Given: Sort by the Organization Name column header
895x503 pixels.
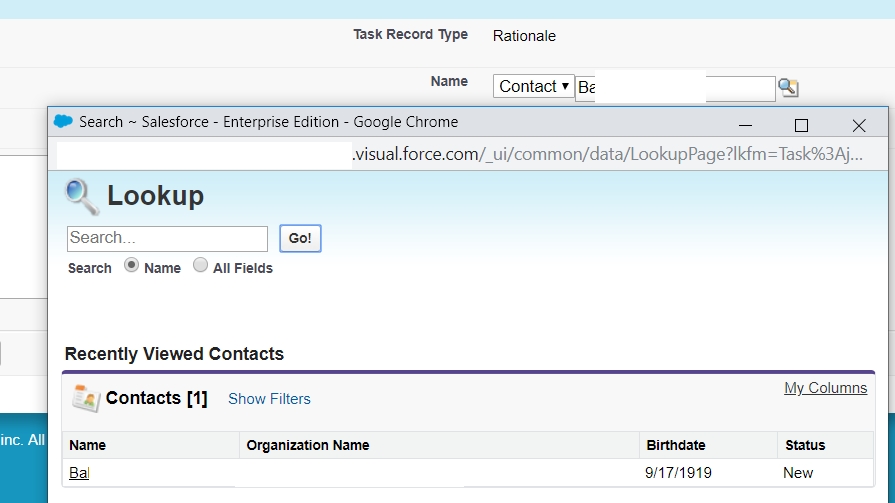Looking at the screenshot, I should (308, 445).
